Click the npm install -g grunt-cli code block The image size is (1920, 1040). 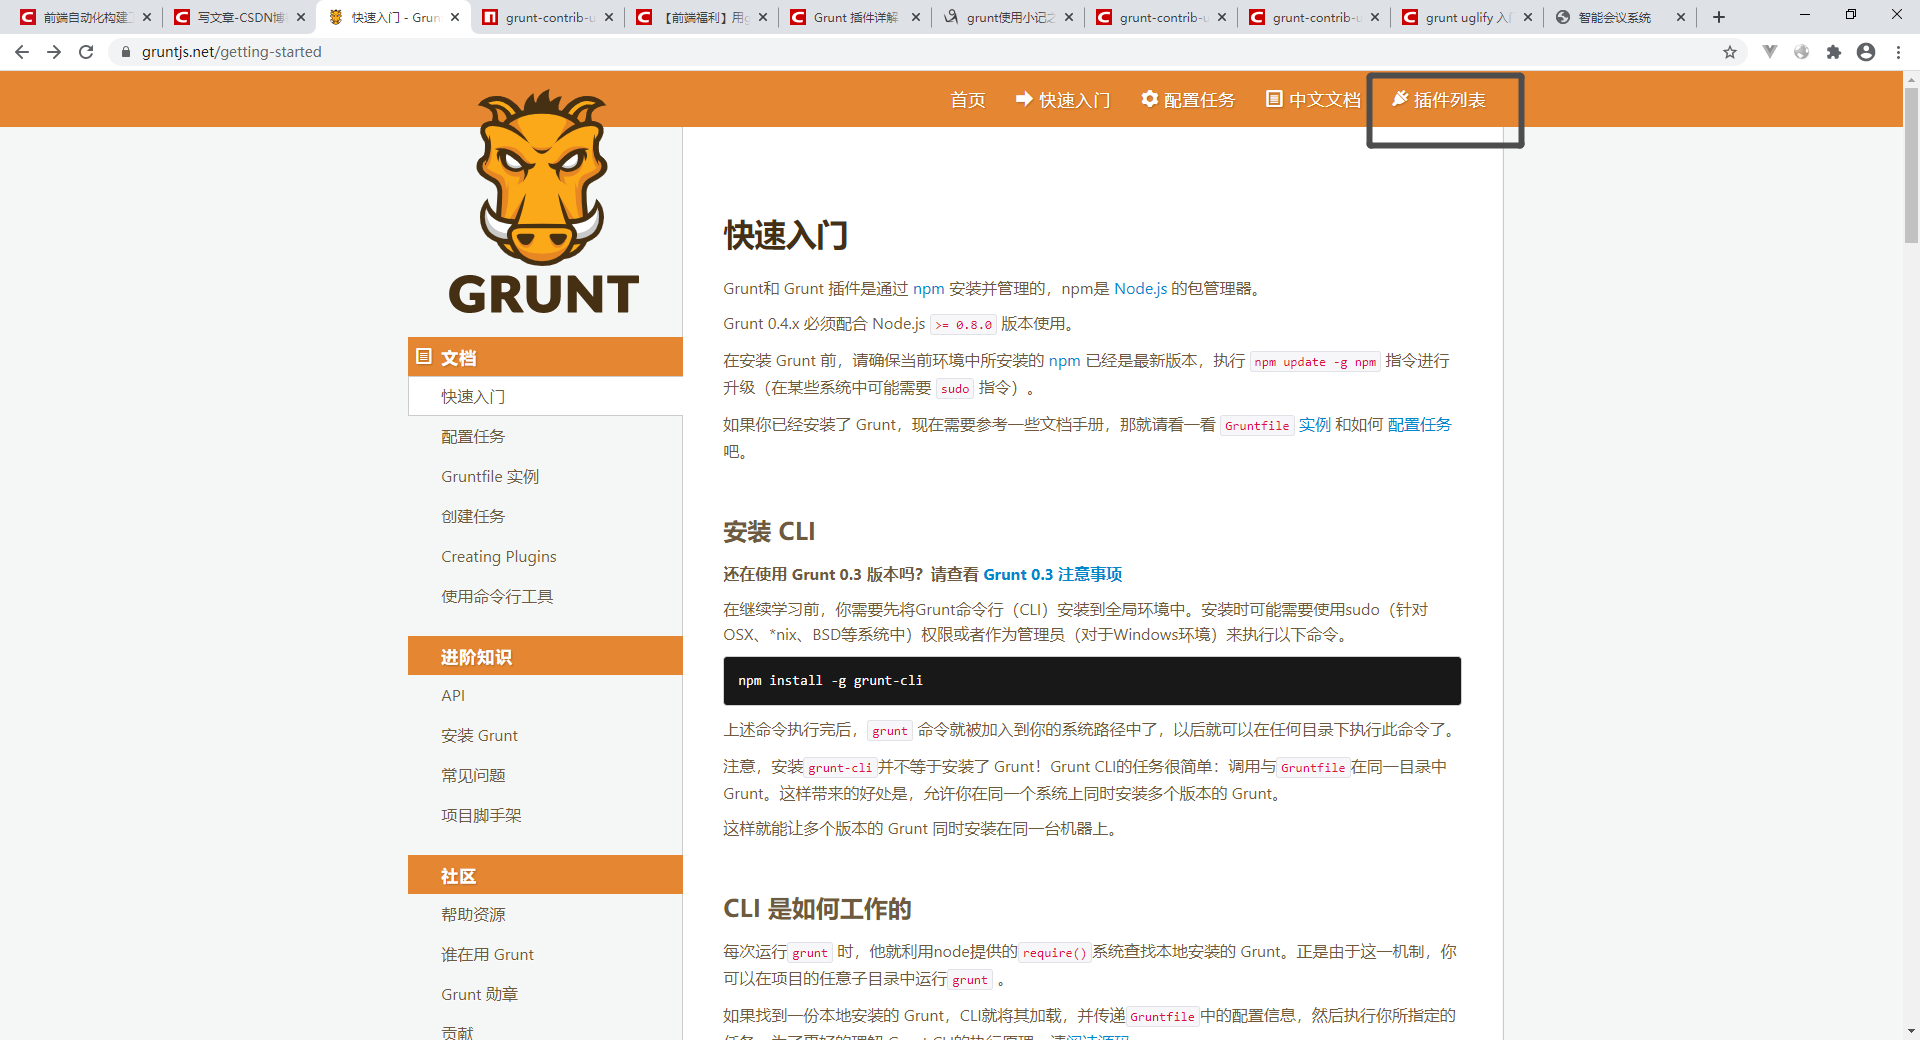point(1092,681)
